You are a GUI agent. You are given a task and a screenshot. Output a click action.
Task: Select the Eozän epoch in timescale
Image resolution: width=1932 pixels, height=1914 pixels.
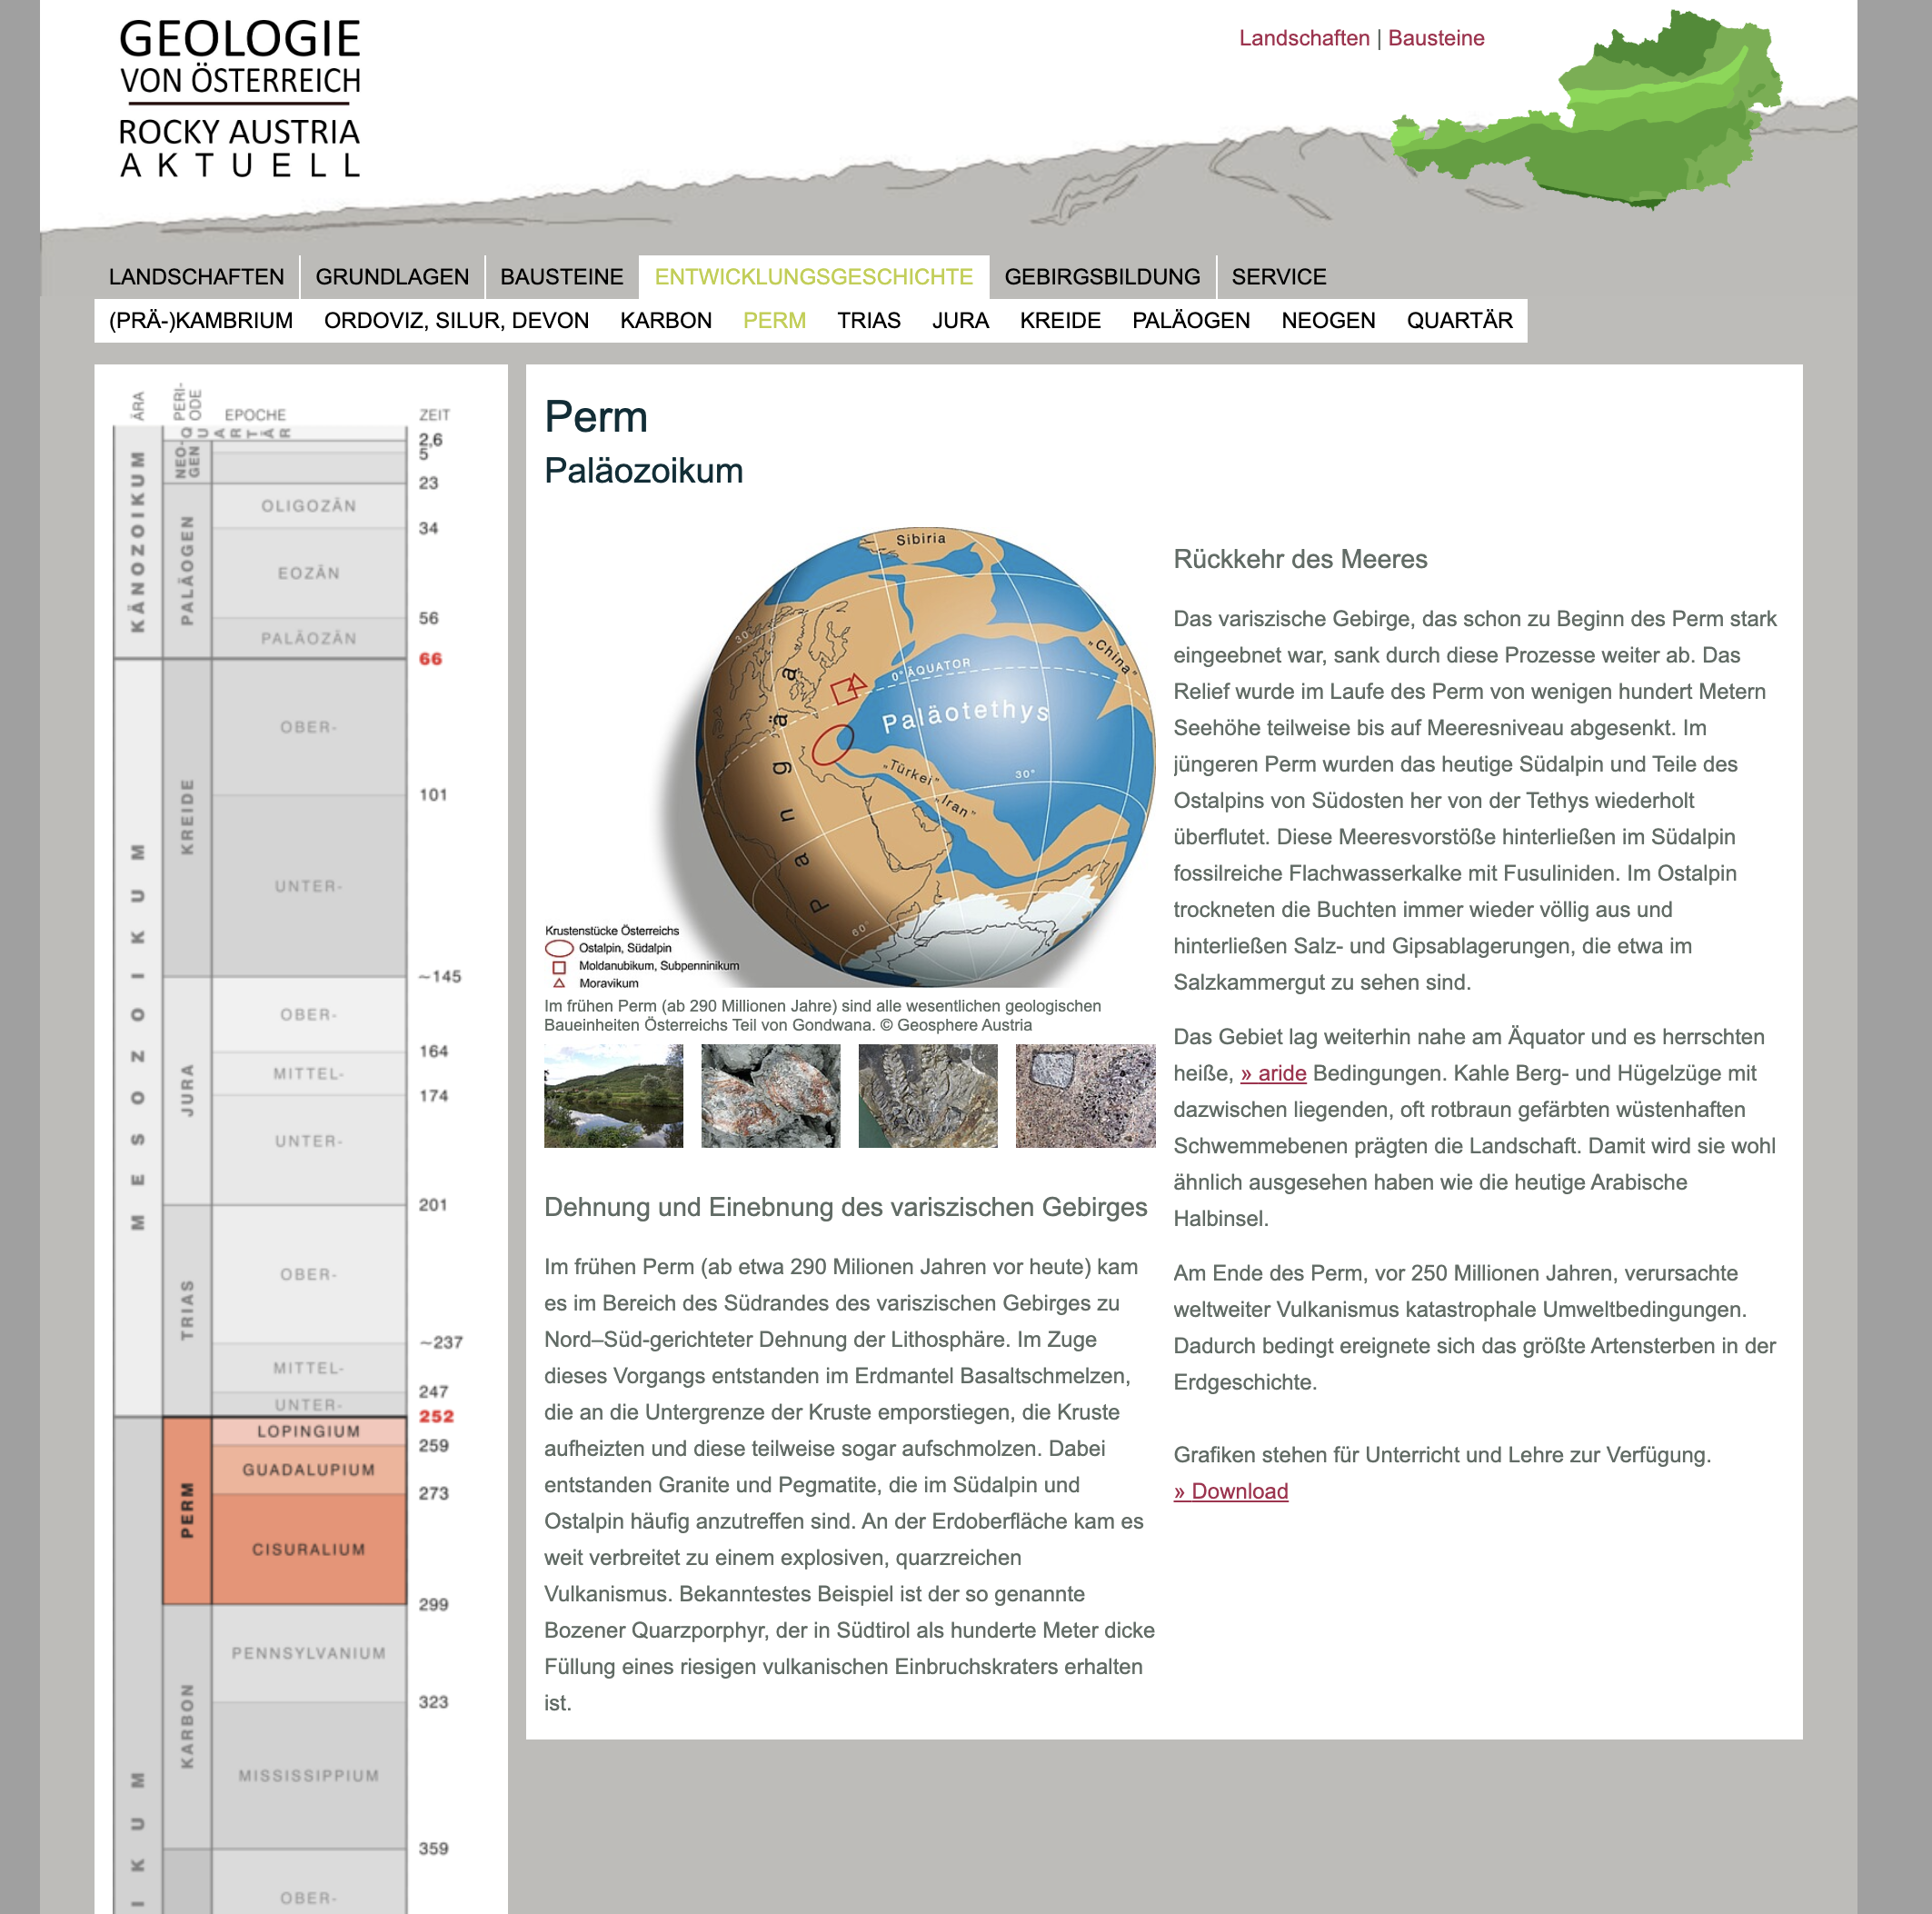coord(308,573)
